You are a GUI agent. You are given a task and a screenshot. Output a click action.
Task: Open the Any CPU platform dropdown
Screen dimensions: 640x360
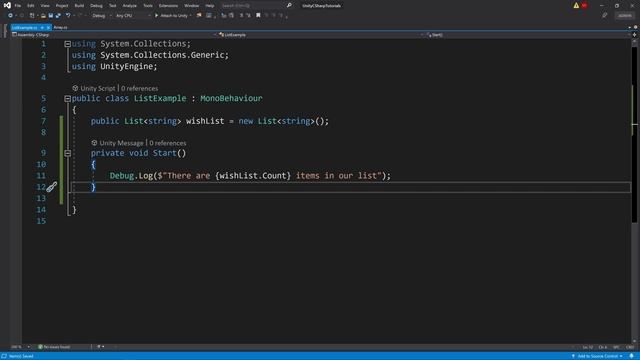click(133, 16)
